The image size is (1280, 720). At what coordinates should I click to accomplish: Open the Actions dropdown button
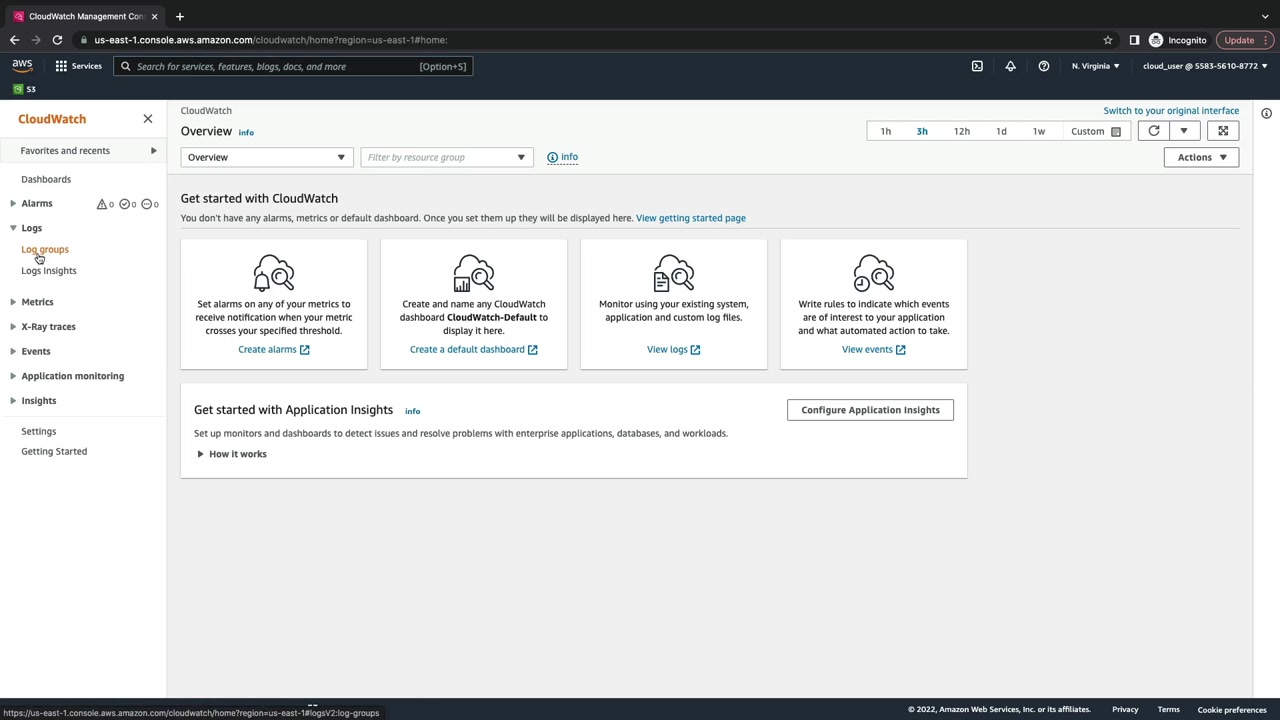point(1201,157)
